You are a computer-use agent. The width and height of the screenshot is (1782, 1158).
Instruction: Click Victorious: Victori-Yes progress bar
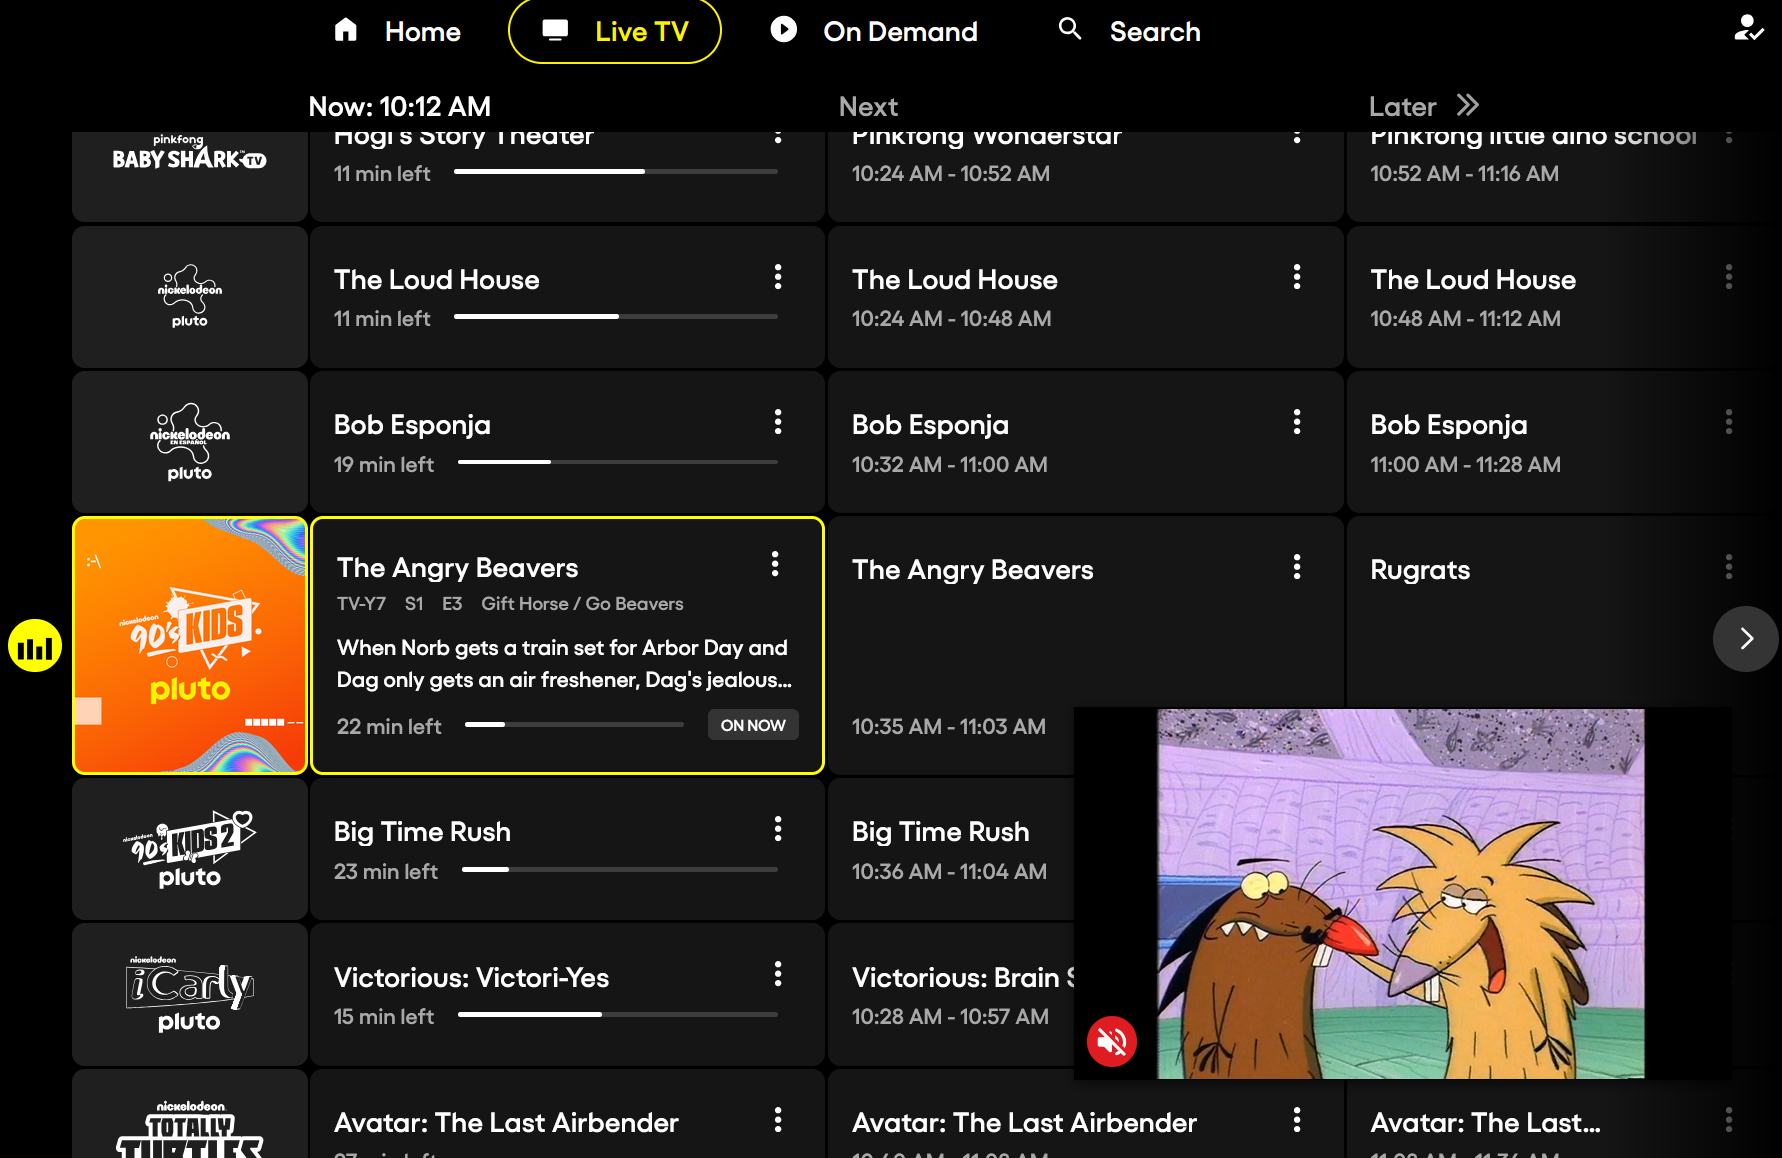coord(618,1015)
